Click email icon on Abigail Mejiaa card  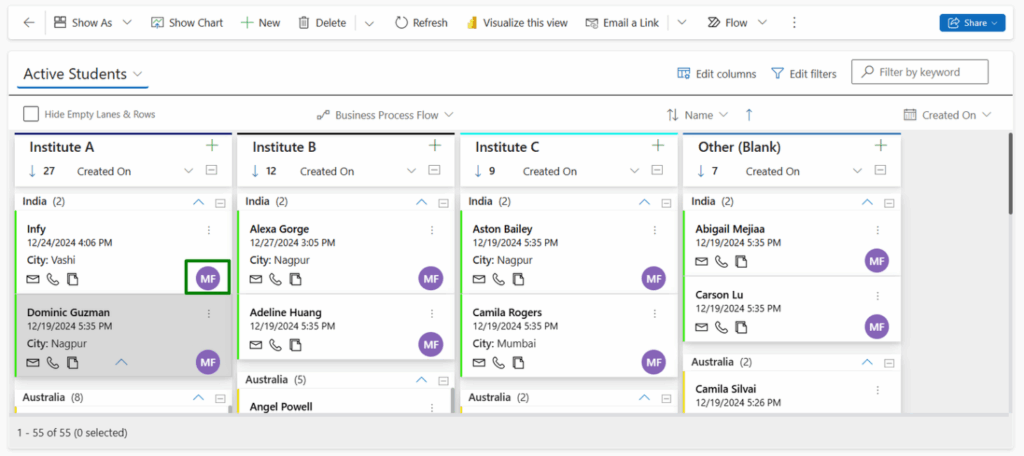(701, 261)
